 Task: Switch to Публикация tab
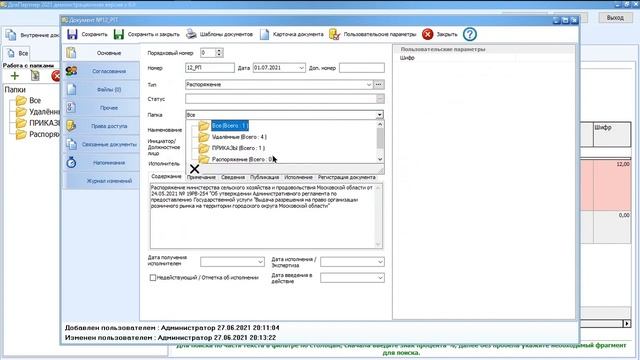264,177
